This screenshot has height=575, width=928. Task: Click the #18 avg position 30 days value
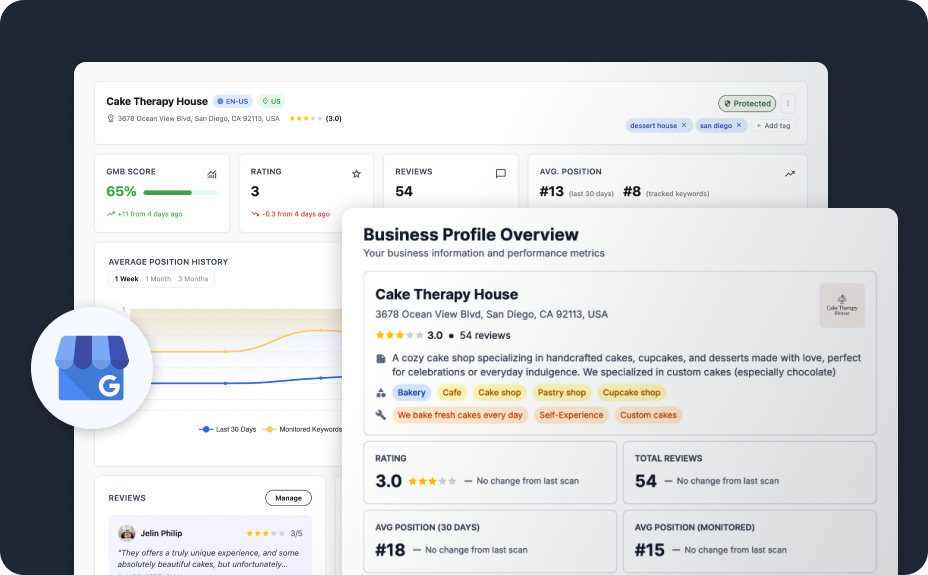pyautogui.click(x=390, y=550)
